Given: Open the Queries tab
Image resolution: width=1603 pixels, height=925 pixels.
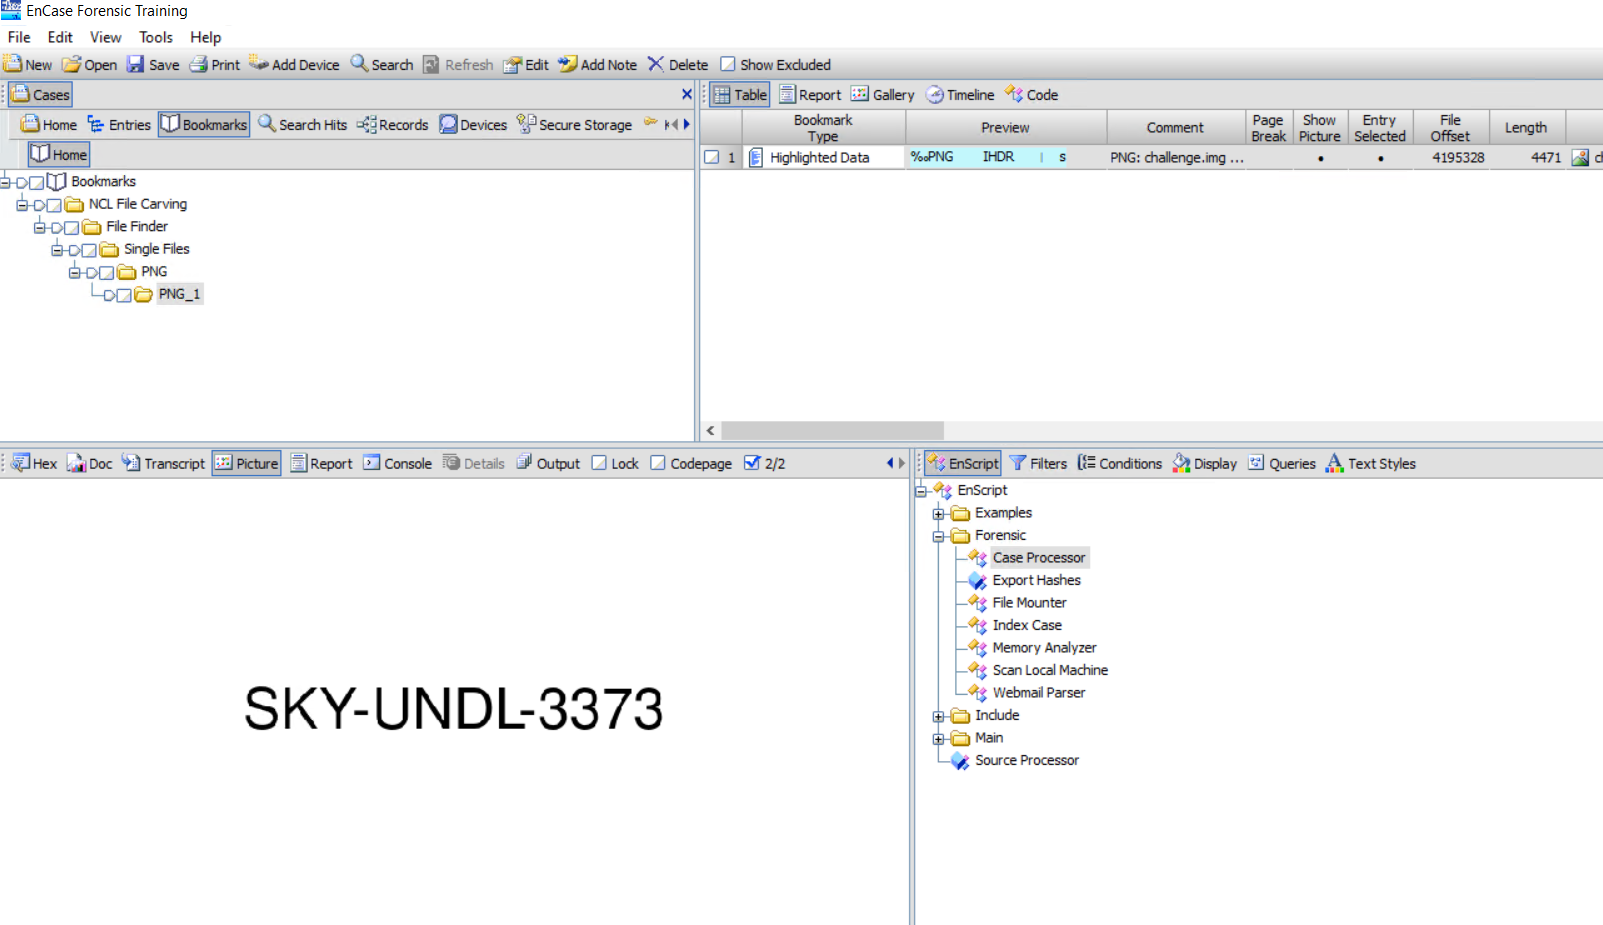Looking at the screenshot, I should coord(1282,463).
